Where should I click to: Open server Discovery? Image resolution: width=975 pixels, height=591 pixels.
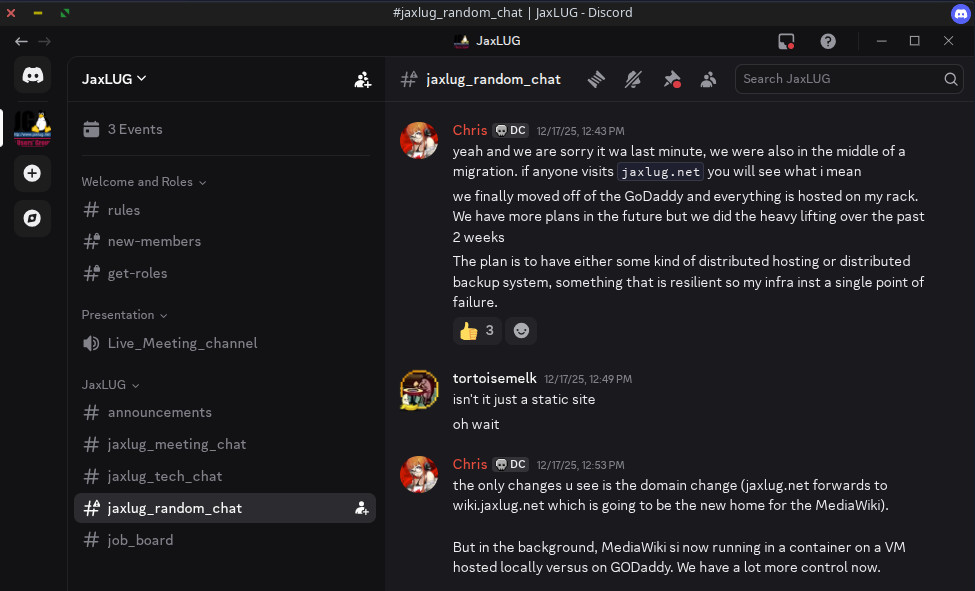[x=32, y=217]
